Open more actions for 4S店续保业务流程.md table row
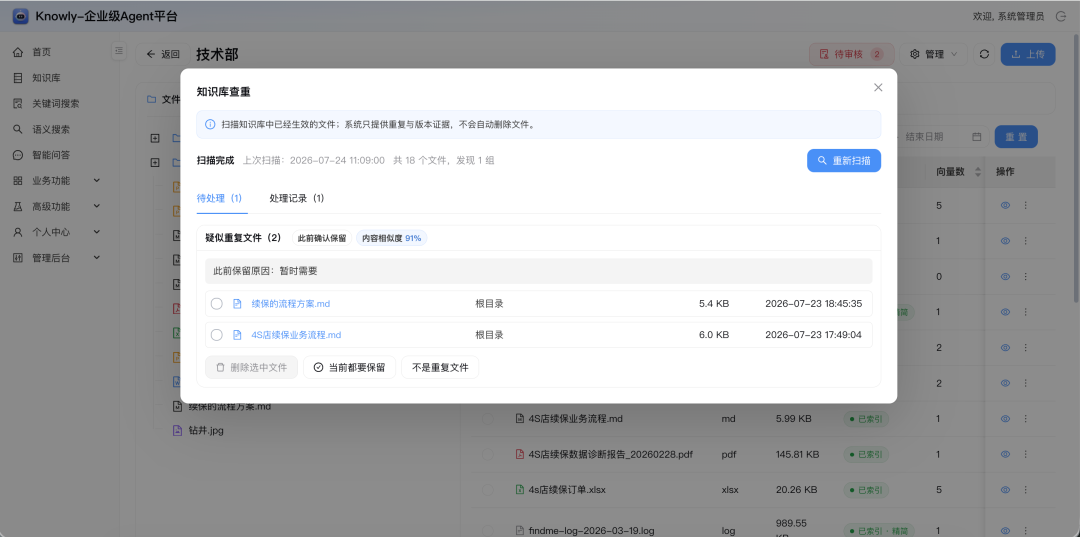Screen dimensions: 1080x537 point(1026,418)
